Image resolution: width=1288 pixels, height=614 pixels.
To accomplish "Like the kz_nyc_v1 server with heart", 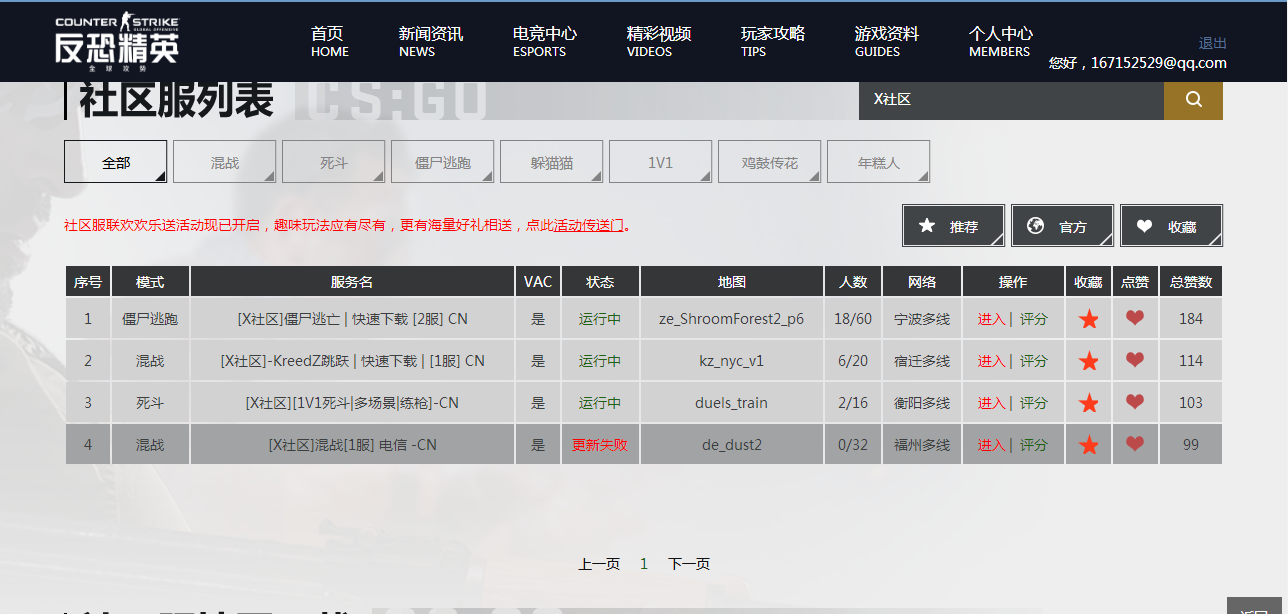I will pyautogui.click(x=1135, y=361).
